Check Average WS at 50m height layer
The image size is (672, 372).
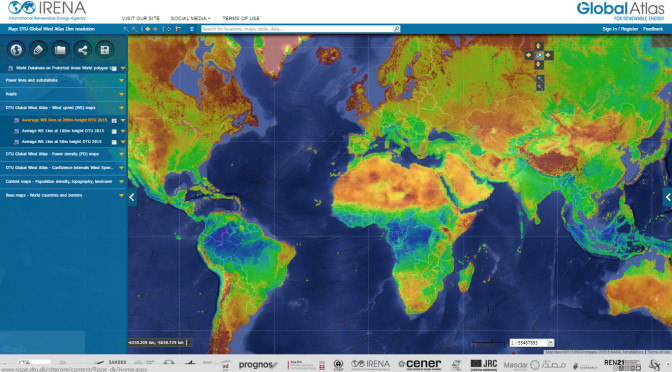pyautogui.click(x=114, y=142)
